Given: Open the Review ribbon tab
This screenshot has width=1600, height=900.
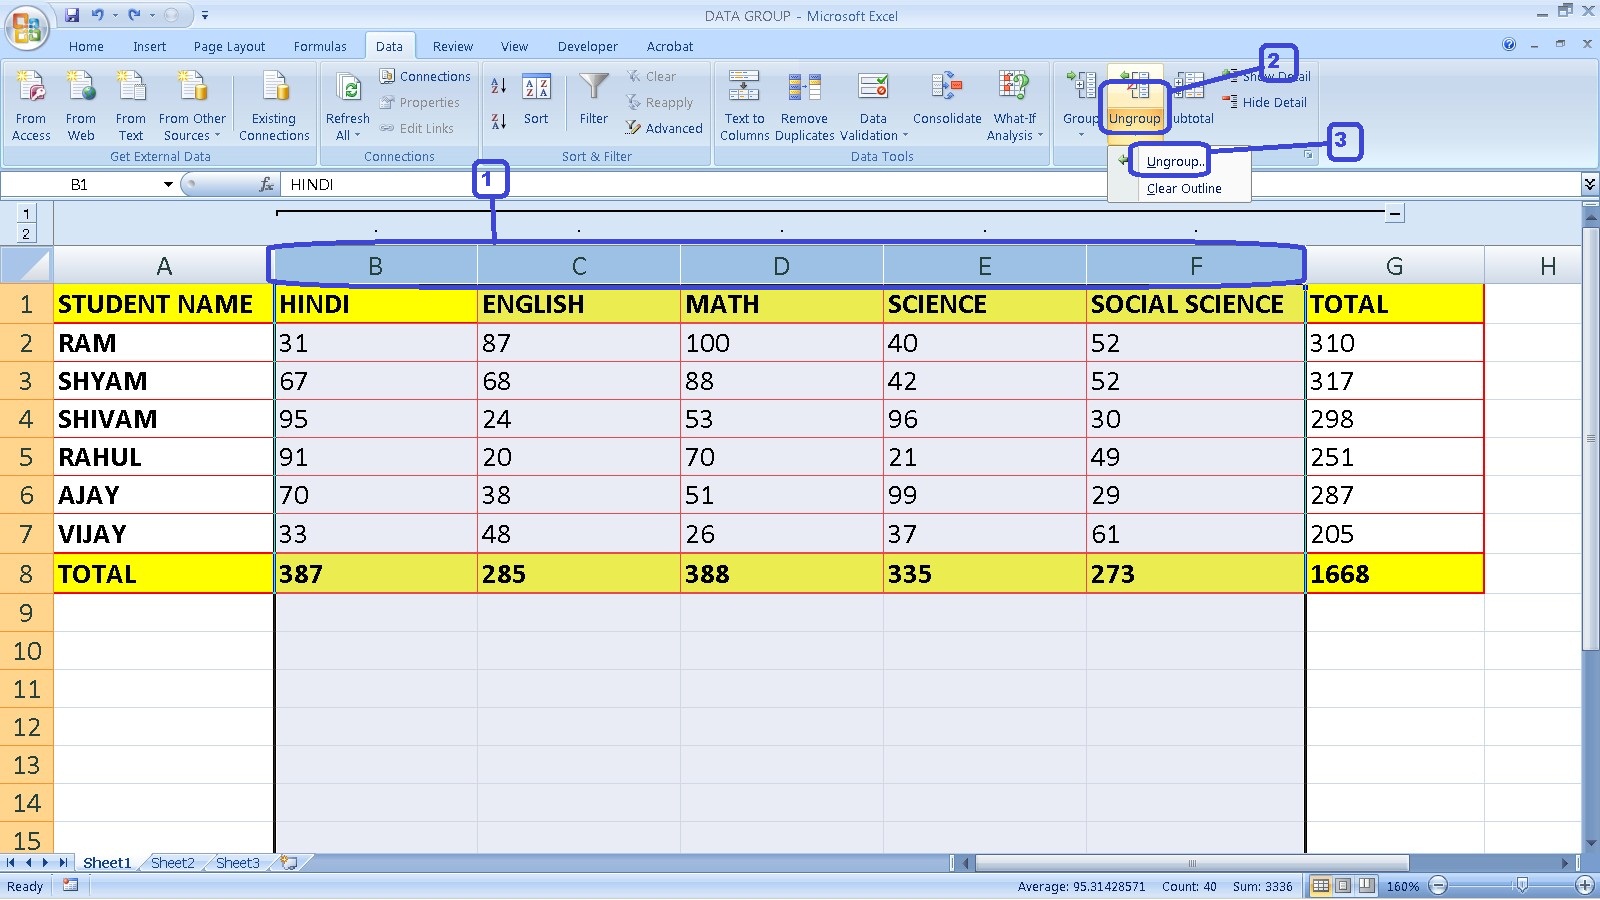Looking at the screenshot, I should (452, 46).
